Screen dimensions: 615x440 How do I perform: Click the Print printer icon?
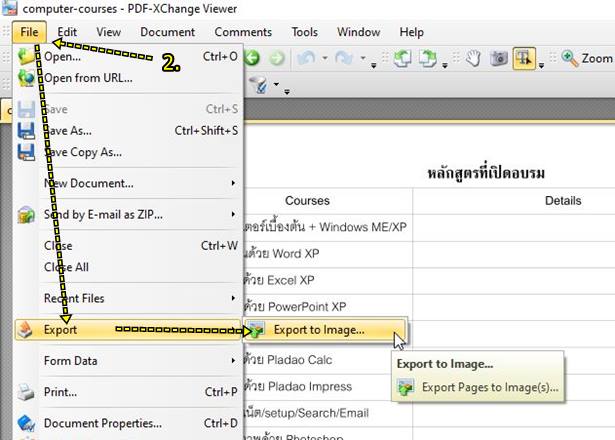[x=26, y=392]
